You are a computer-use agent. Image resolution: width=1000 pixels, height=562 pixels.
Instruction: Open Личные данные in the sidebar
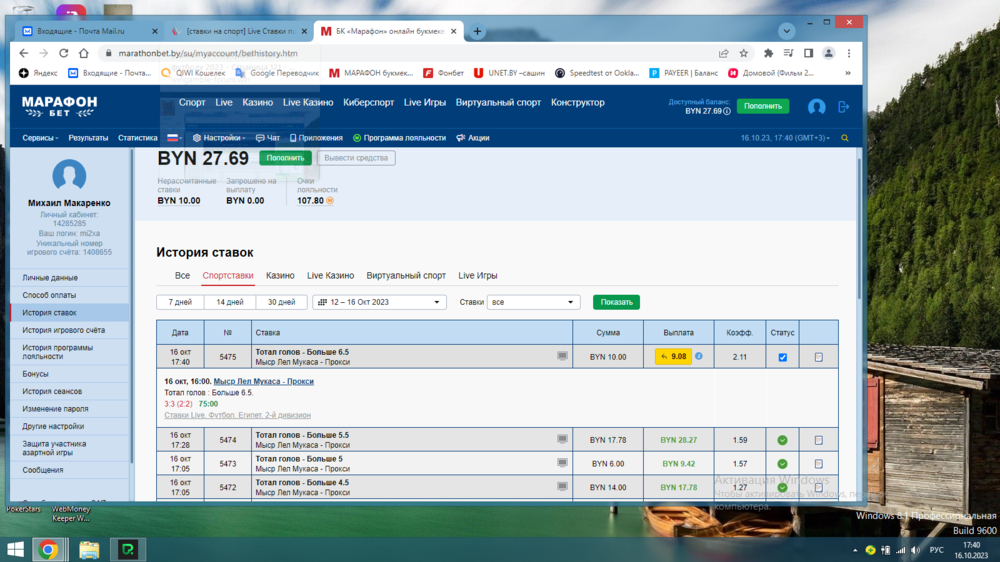point(50,277)
